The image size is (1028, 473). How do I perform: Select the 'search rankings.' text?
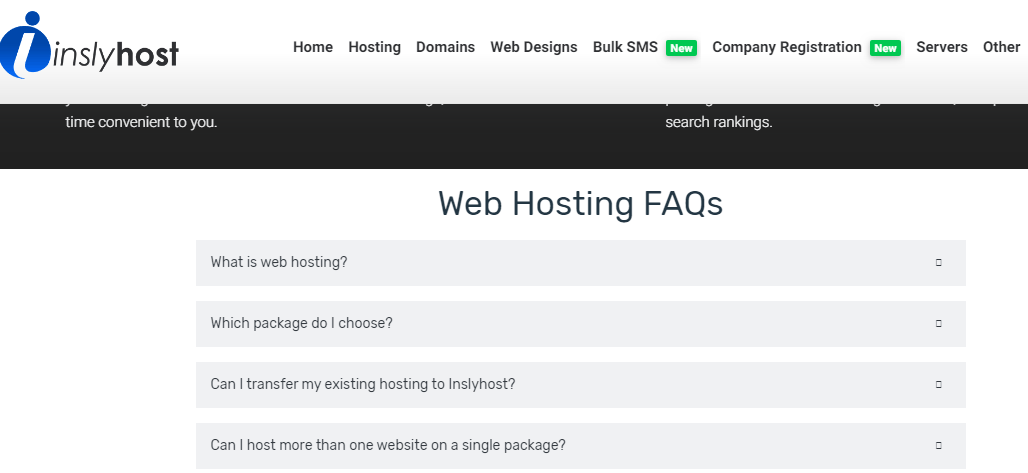coord(719,123)
